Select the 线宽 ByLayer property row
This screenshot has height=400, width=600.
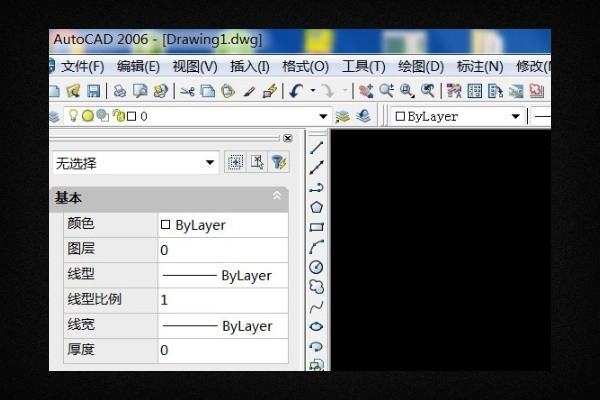click(x=176, y=325)
